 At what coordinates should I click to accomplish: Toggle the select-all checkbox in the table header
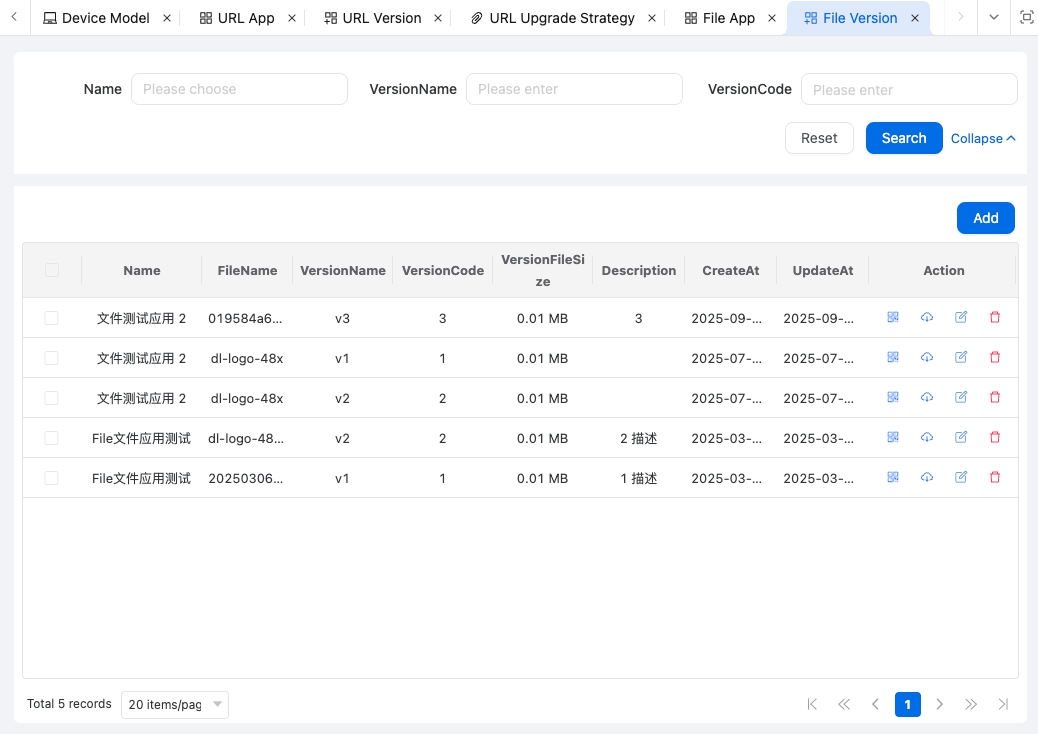pos(52,270)
